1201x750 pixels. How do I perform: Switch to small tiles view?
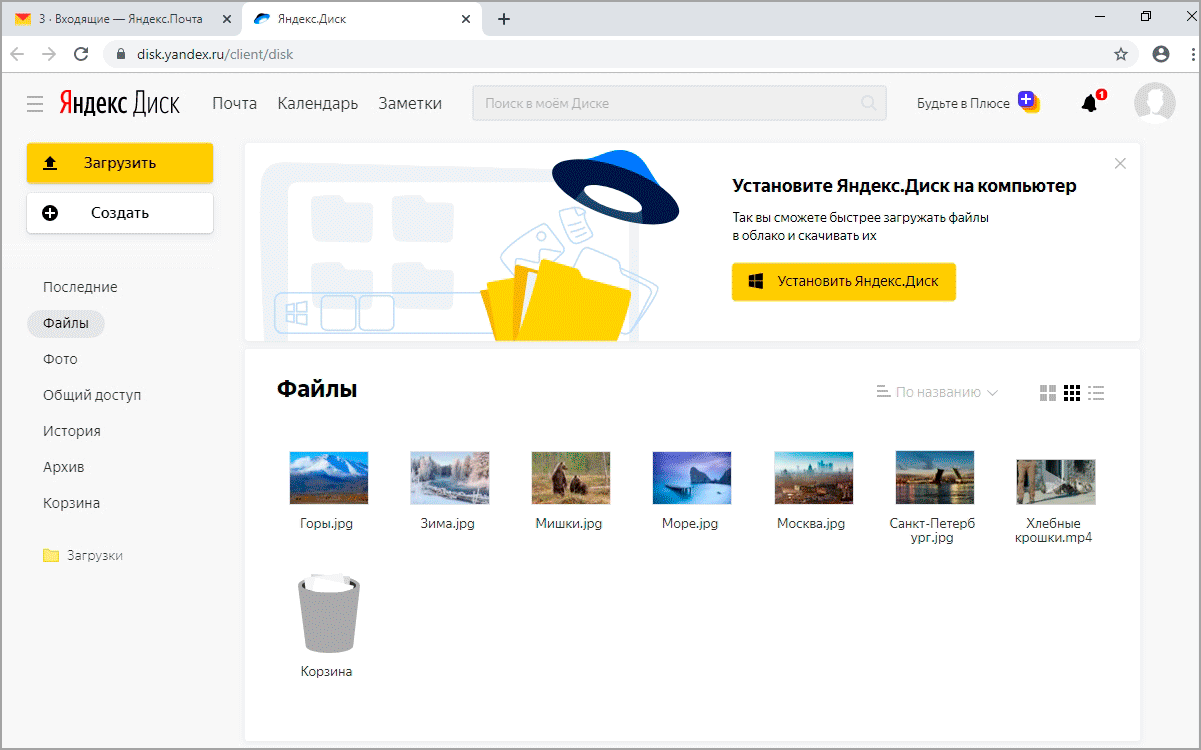(x=1072, y=393)
